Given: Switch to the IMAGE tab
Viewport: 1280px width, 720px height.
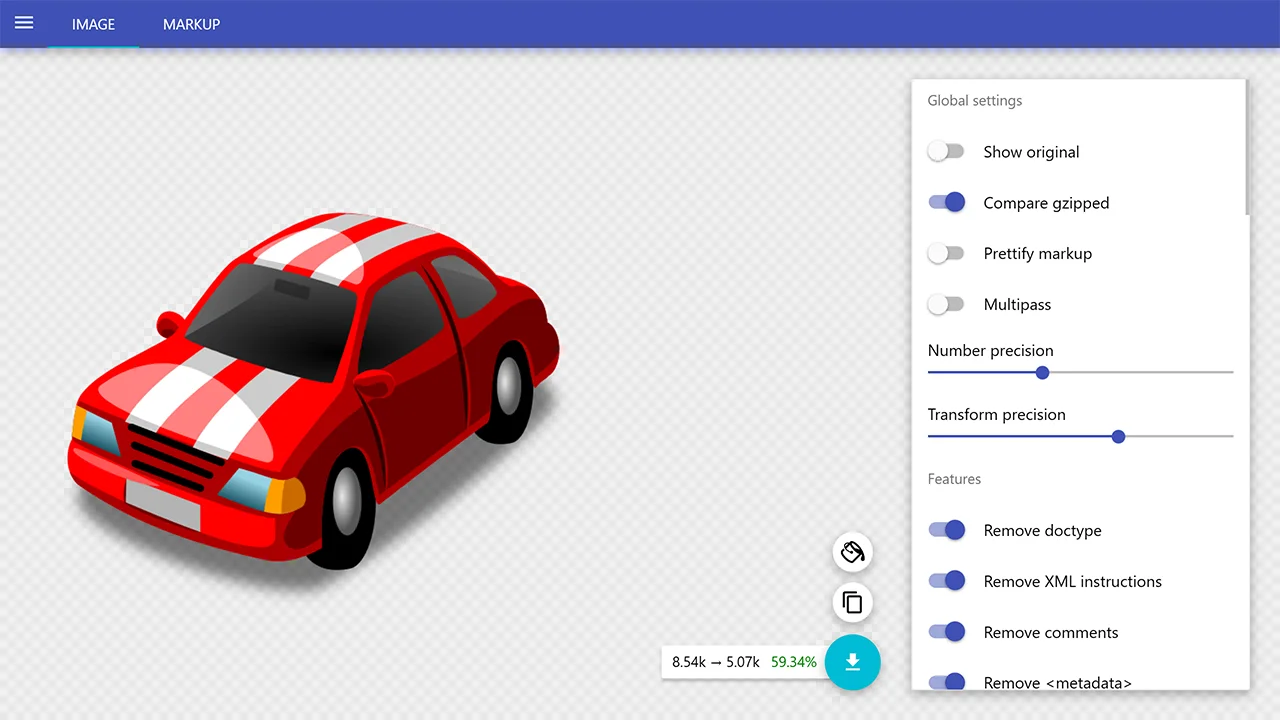Looking at the screenshot, I should pyautogui.click(x=93, y=24).
